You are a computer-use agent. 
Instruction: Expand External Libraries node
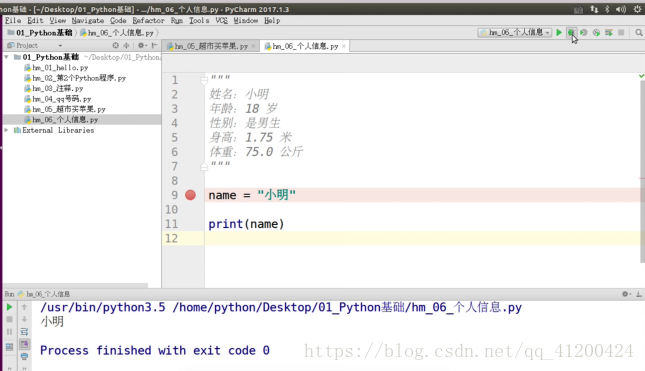coord(7,130)
